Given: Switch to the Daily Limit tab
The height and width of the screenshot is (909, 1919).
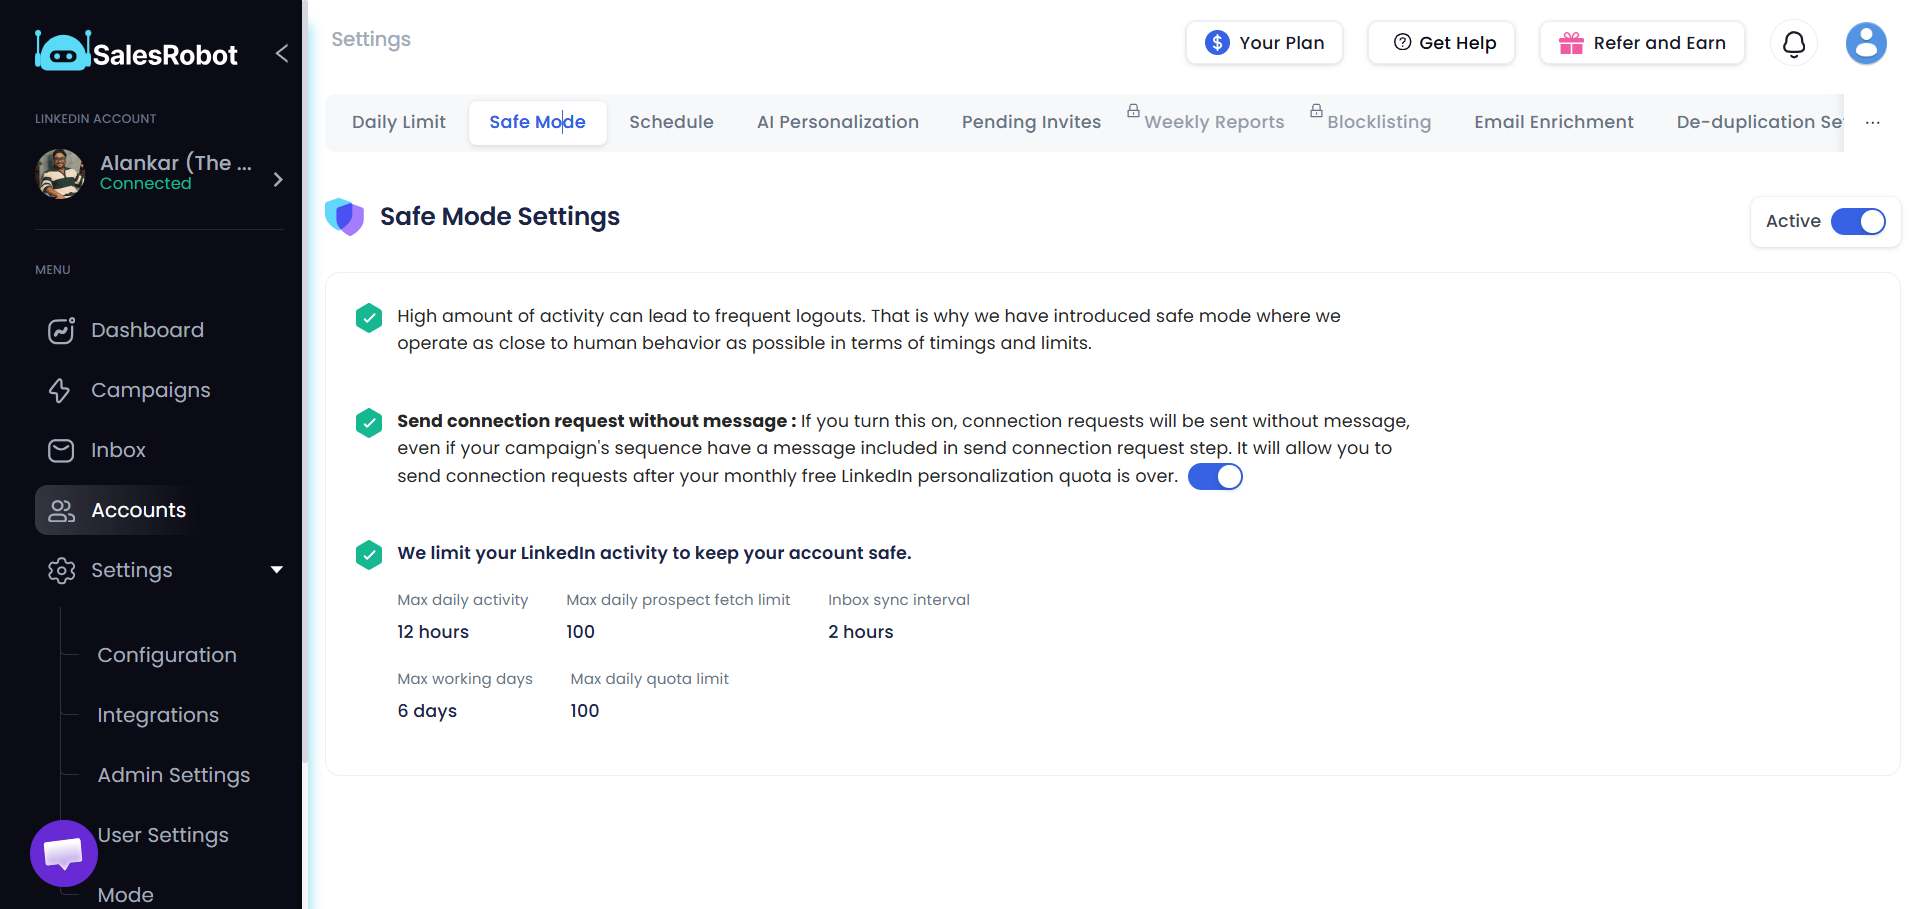Looking at the screenshot, I should [x=398, y=122].
